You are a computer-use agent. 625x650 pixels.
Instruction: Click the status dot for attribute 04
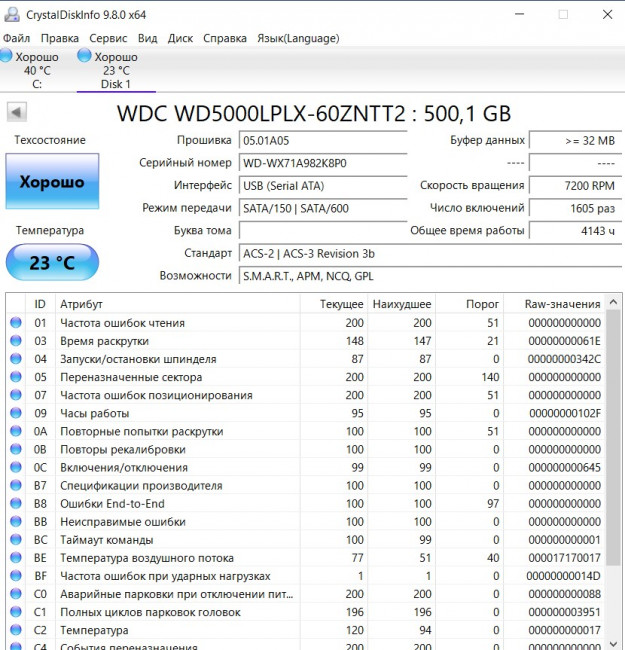[16, 359]
